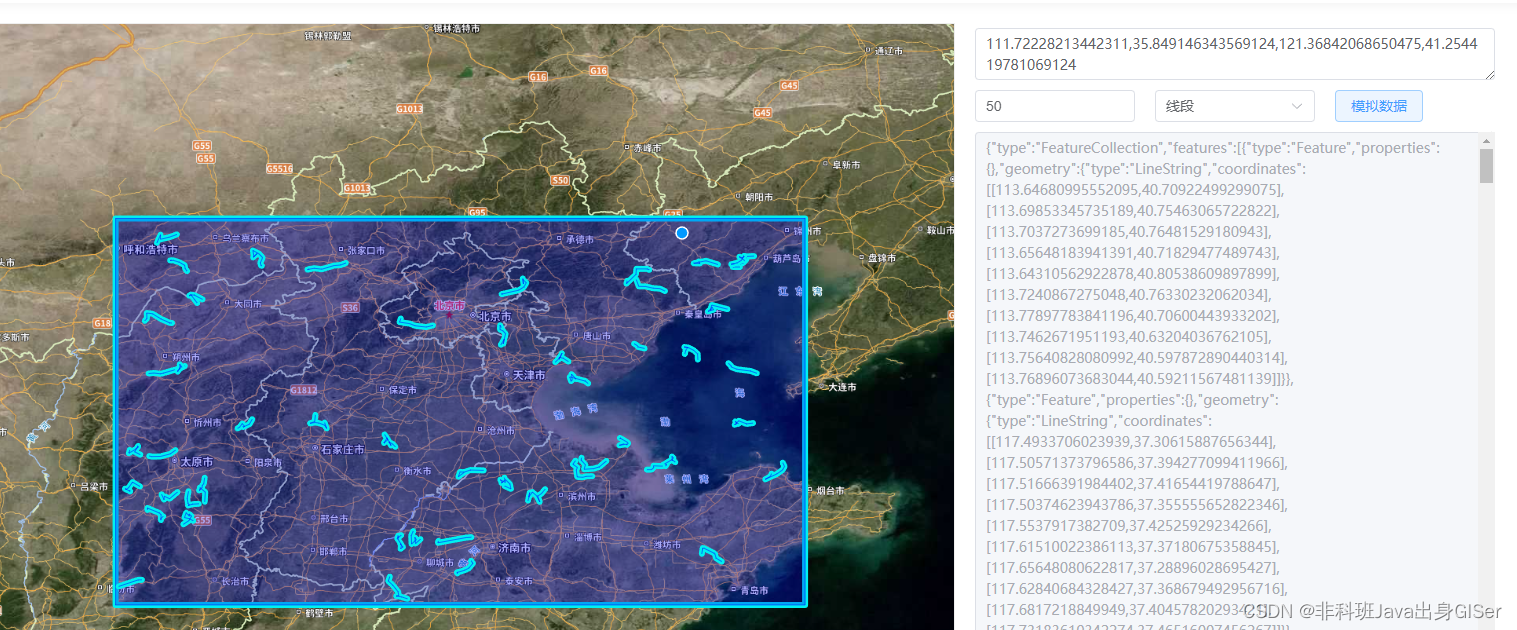Open the 线段 geometry type dropdown

pyautogui.click(x=1234, y=106)
